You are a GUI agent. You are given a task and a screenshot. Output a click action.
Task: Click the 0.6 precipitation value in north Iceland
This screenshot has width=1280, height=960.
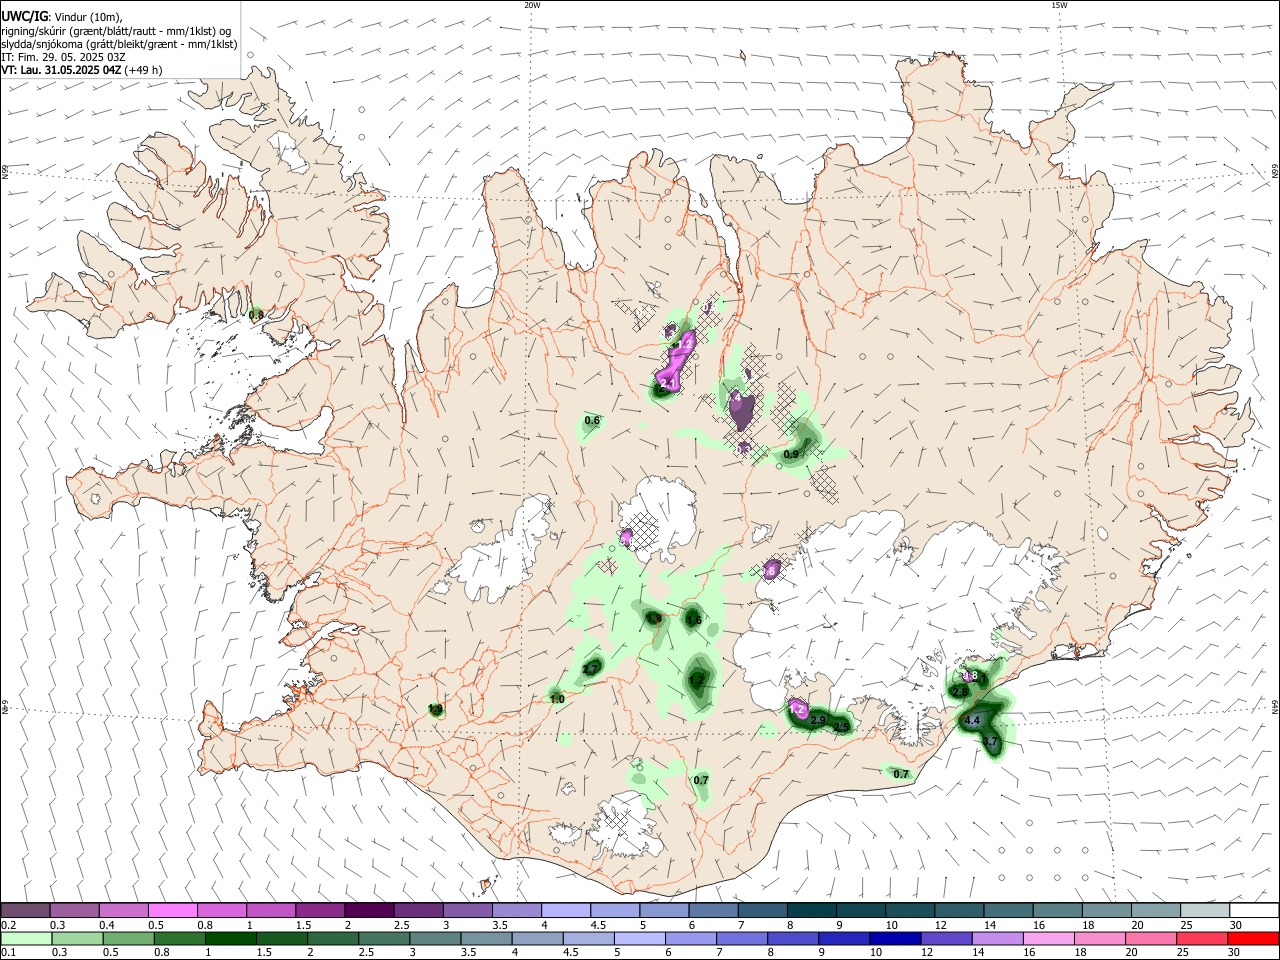click(592, 421)
